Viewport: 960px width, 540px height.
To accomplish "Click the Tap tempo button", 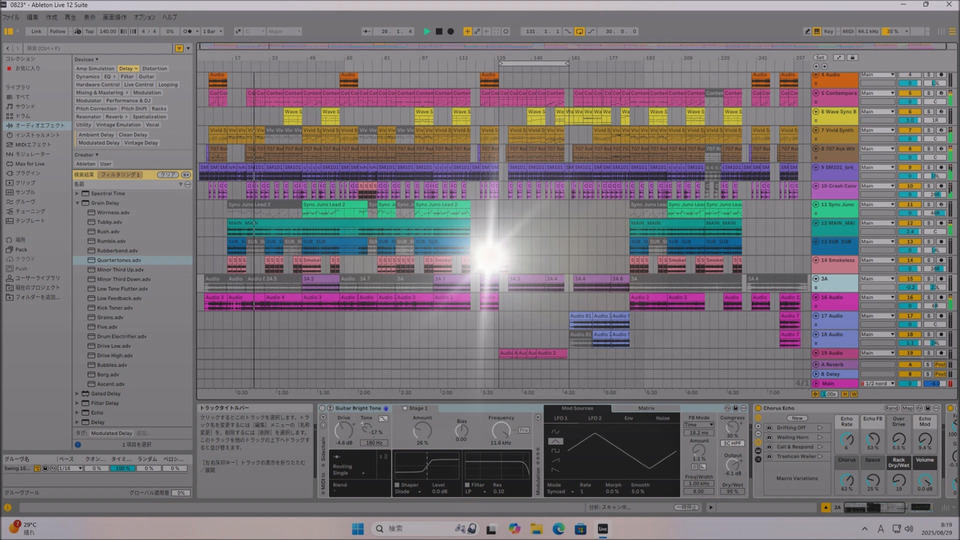I will click(90, 31).
